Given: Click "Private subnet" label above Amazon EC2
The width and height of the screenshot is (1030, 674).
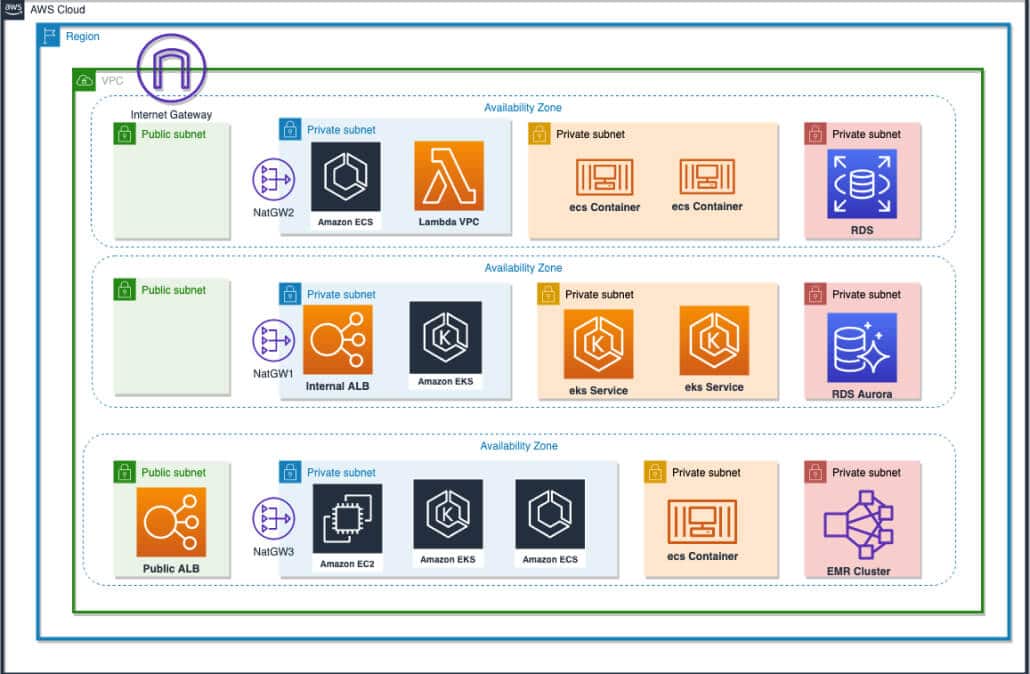Looking at the screenshot, I should coord(342,472).
